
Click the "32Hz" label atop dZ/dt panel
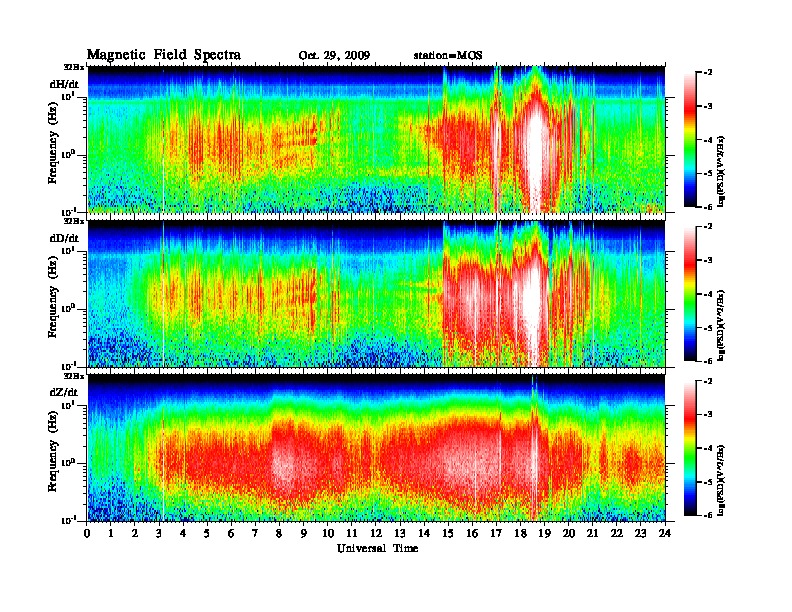pyautogui.click(x=74, y=376)
